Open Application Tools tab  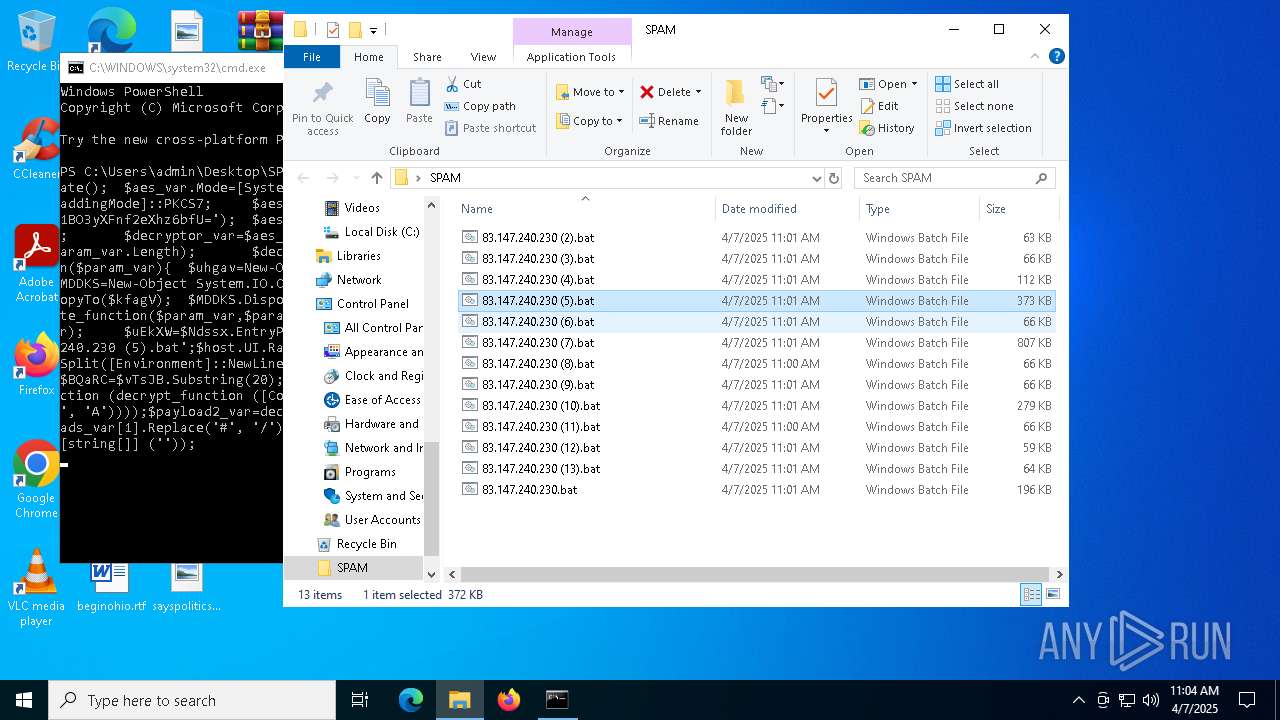click(x=571, y=57)
